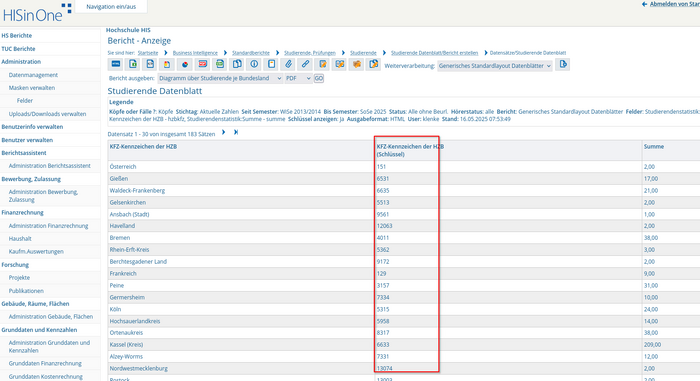Click the Summe column header
Screen dimensions: 700x381
pos(654,147)
